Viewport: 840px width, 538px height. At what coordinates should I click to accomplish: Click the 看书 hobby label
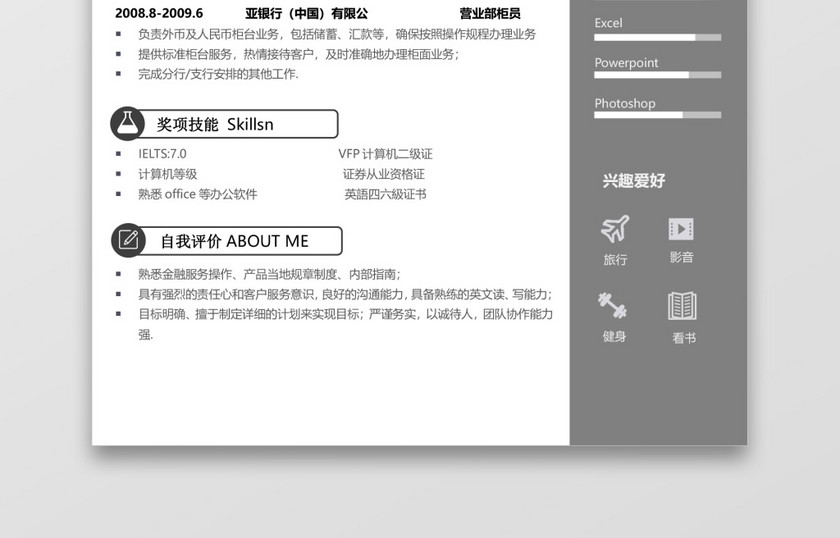pyautogui.click(x=684, y=338)
